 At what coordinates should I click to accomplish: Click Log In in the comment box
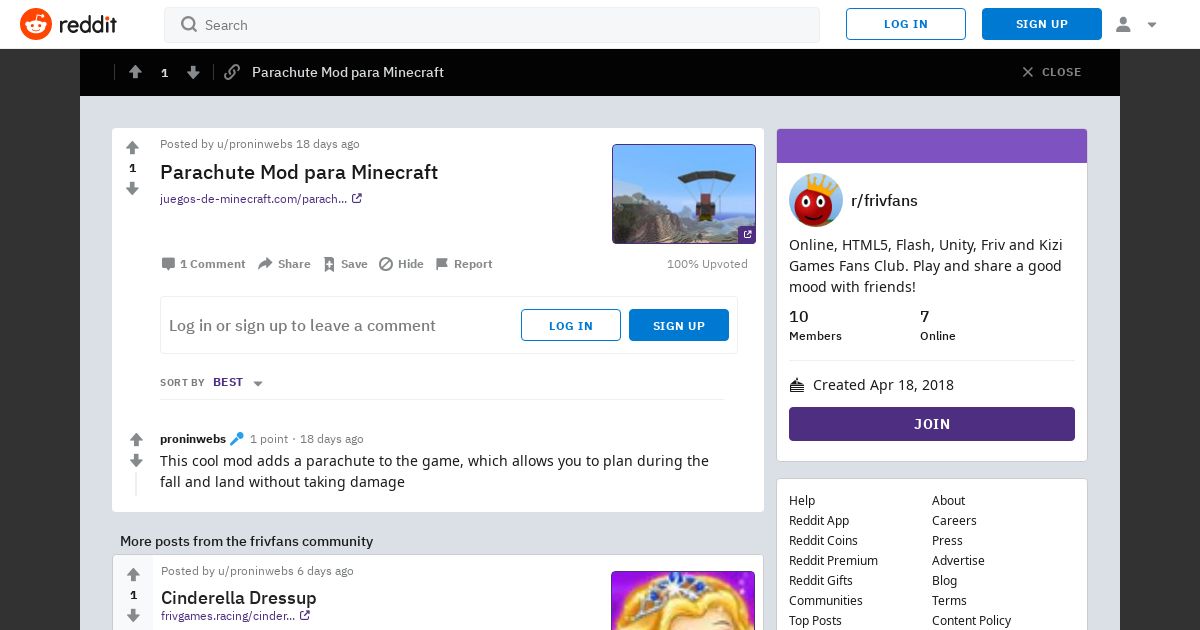[571, 325]
